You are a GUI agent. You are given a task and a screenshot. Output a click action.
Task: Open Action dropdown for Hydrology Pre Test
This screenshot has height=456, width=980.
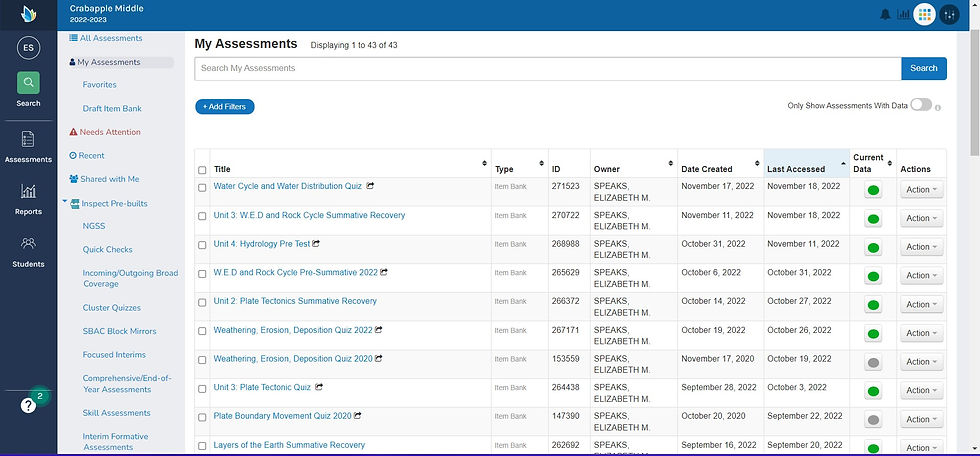click(921, 247)
